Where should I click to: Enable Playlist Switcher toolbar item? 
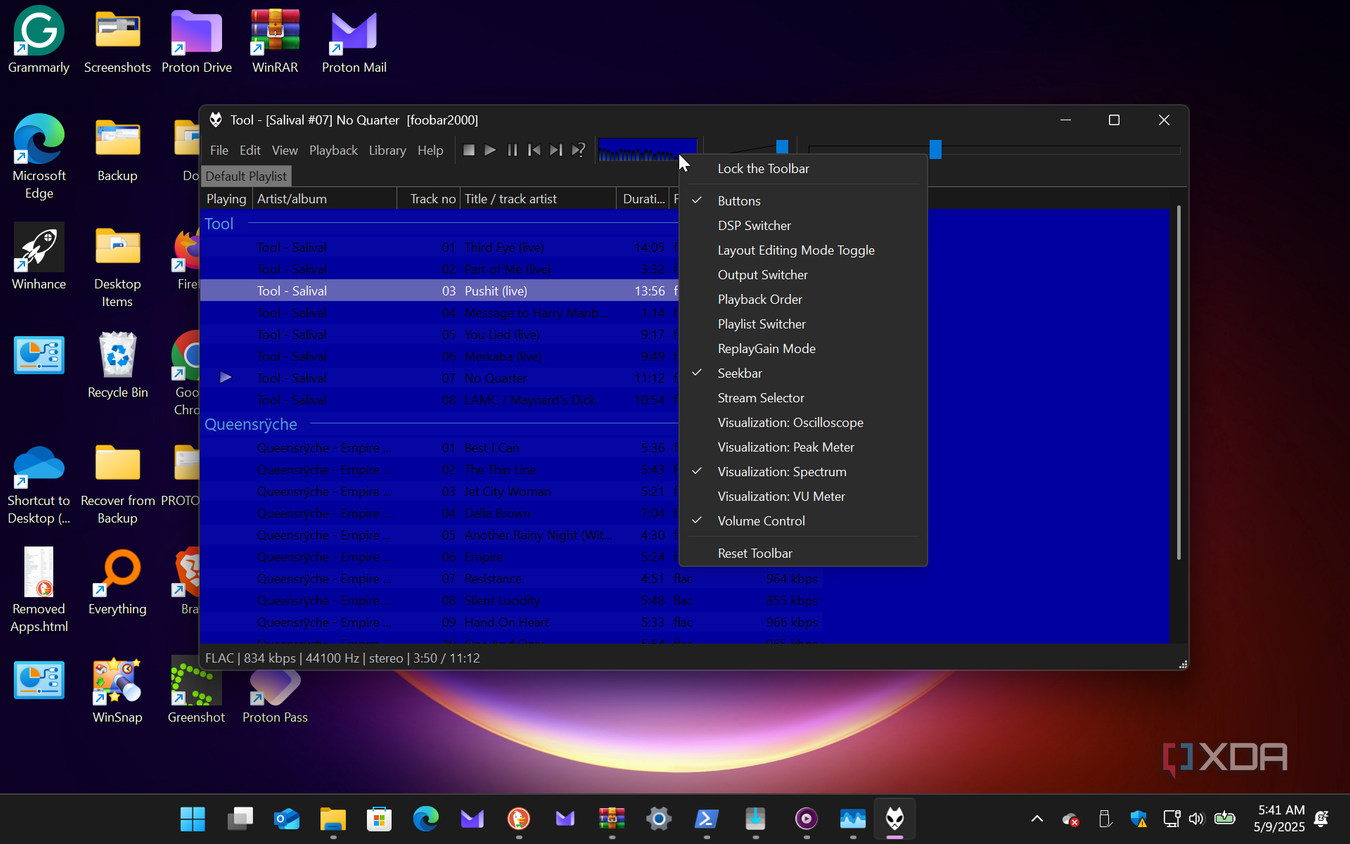[x=803, y=324]
